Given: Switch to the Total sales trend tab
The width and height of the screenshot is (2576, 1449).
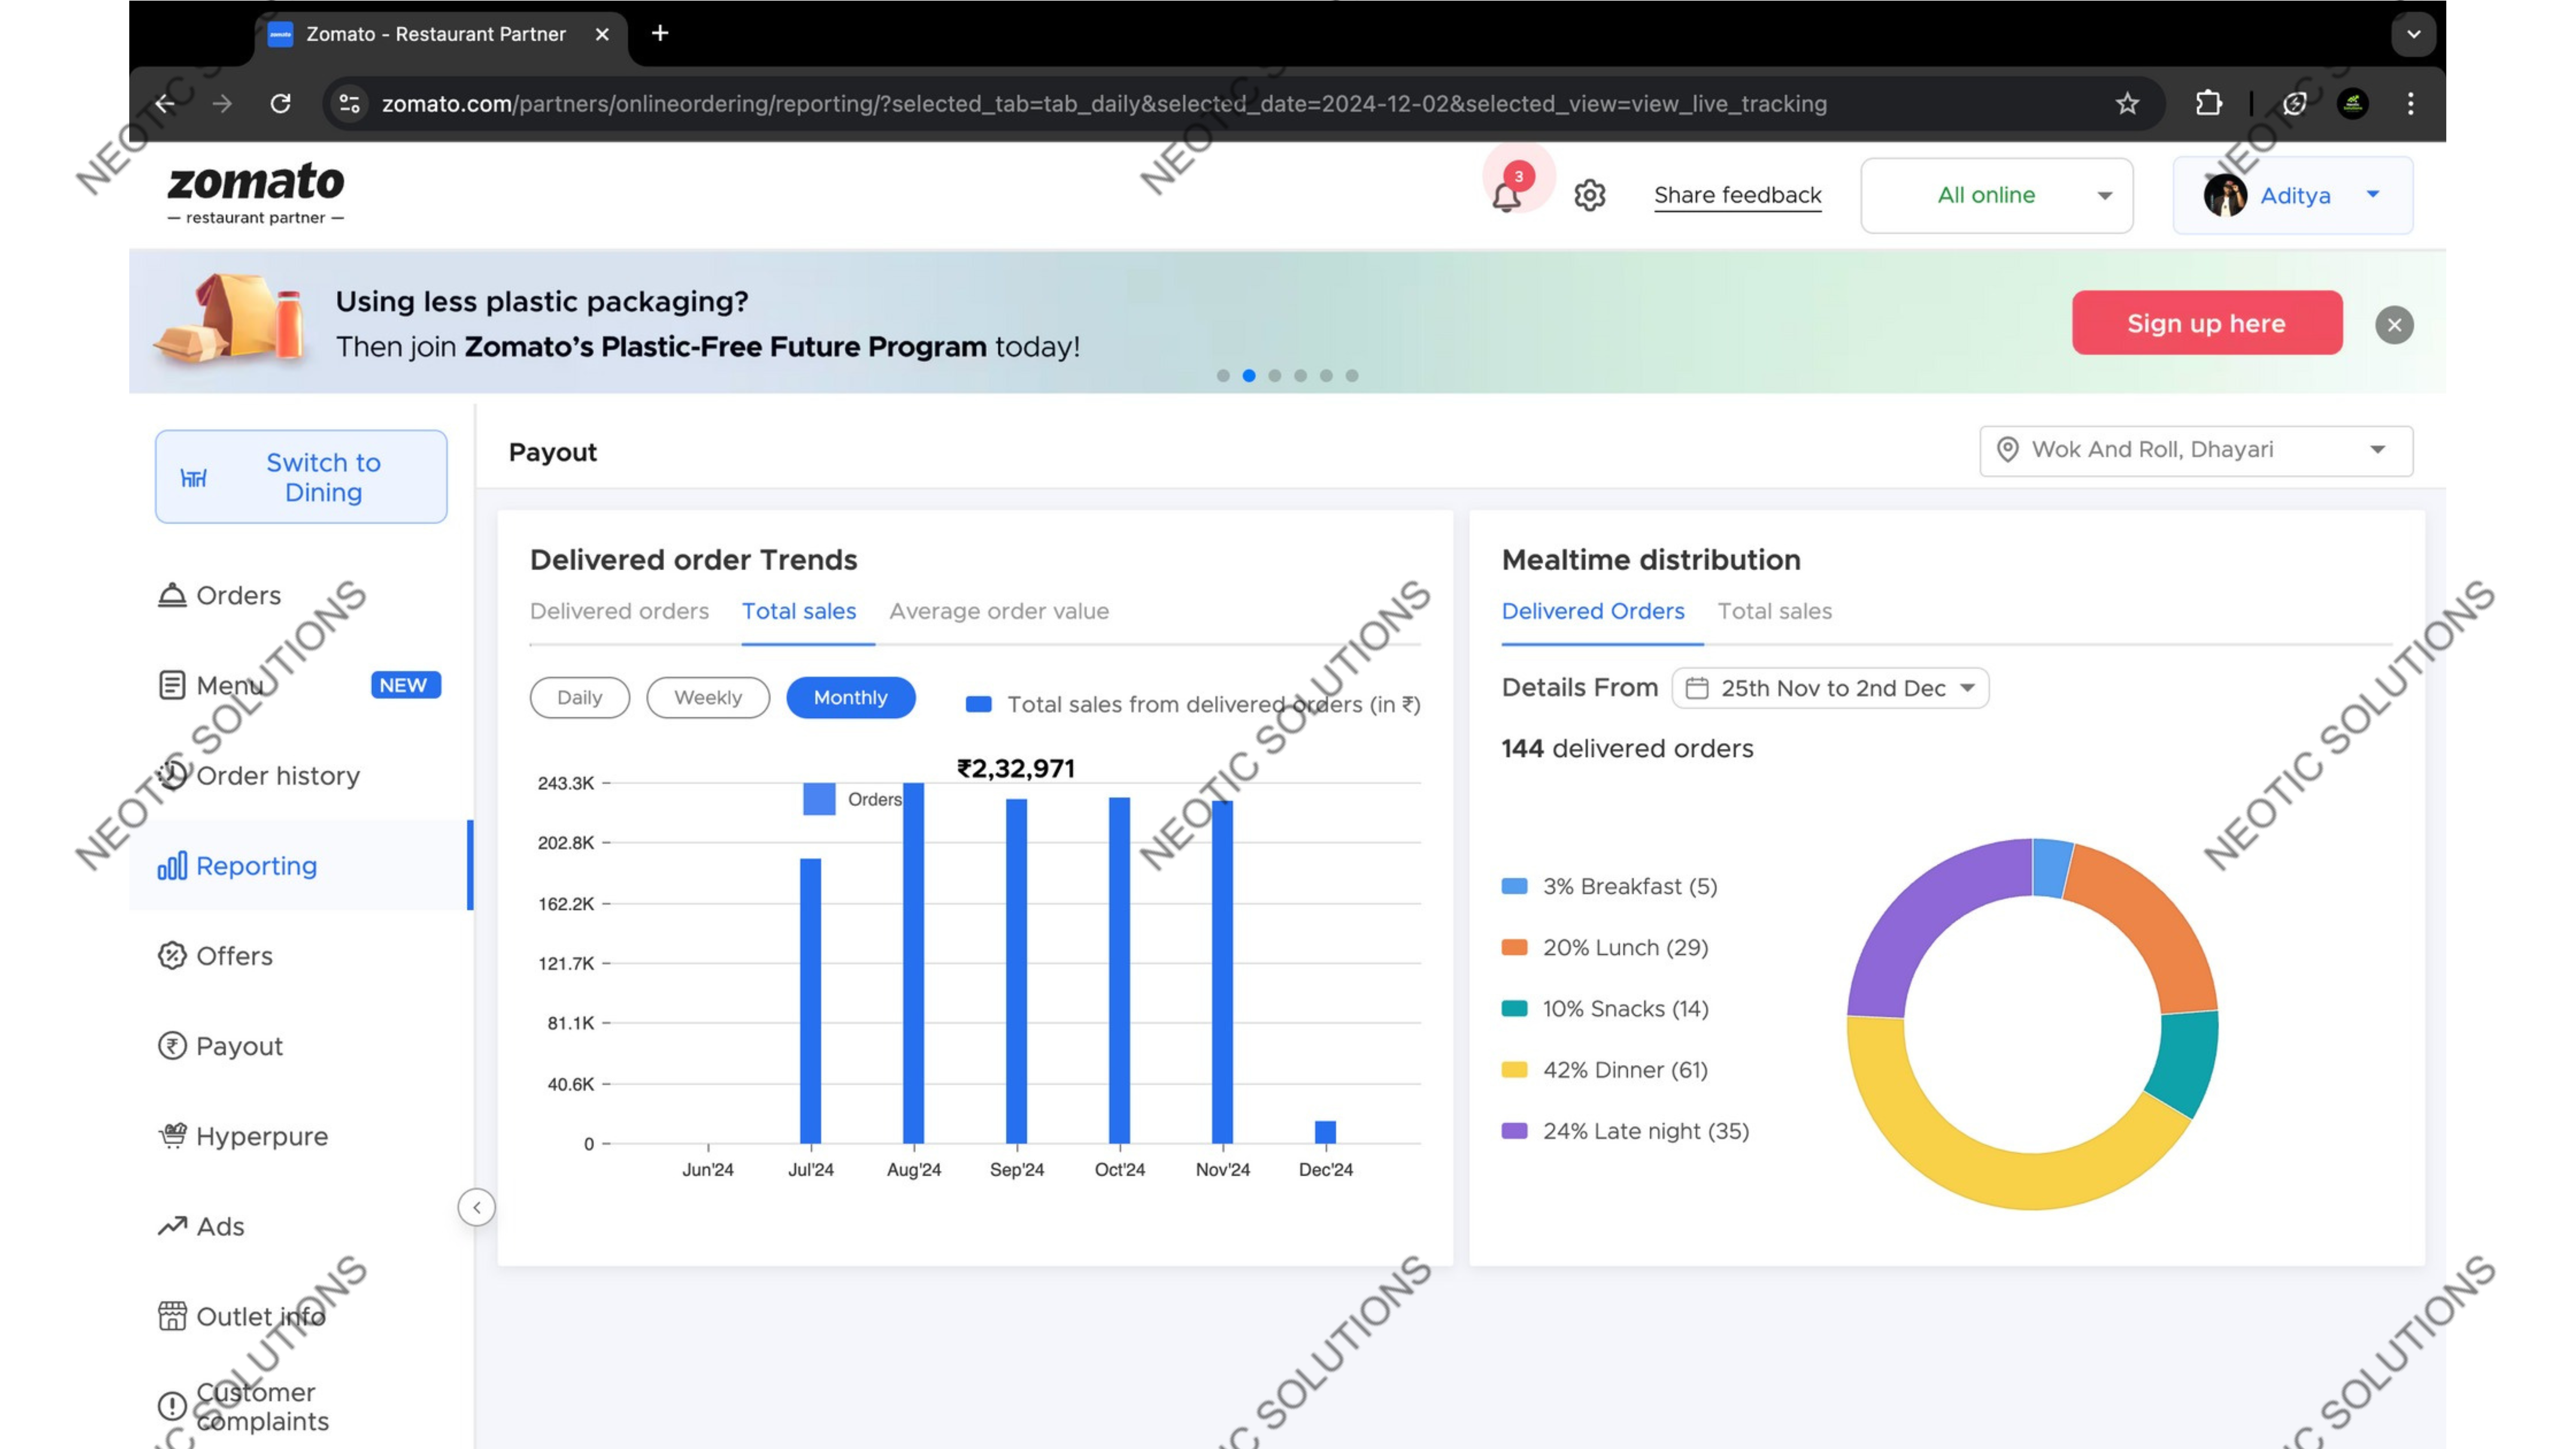Looking at the screenshot, I should tap(799, 611).
